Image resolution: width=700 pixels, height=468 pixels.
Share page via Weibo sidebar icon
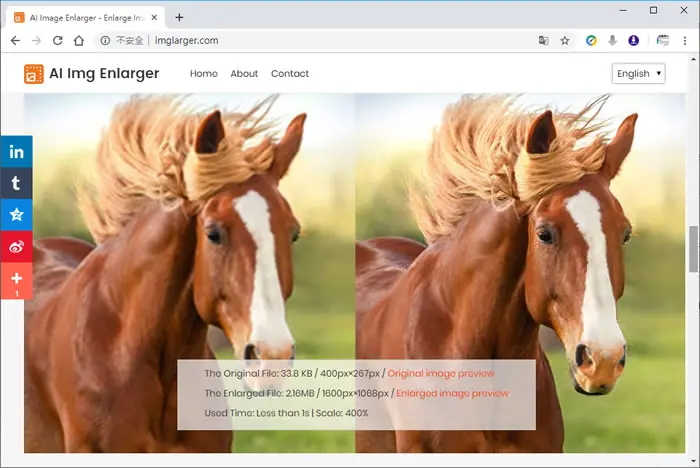tap(16, 247)
